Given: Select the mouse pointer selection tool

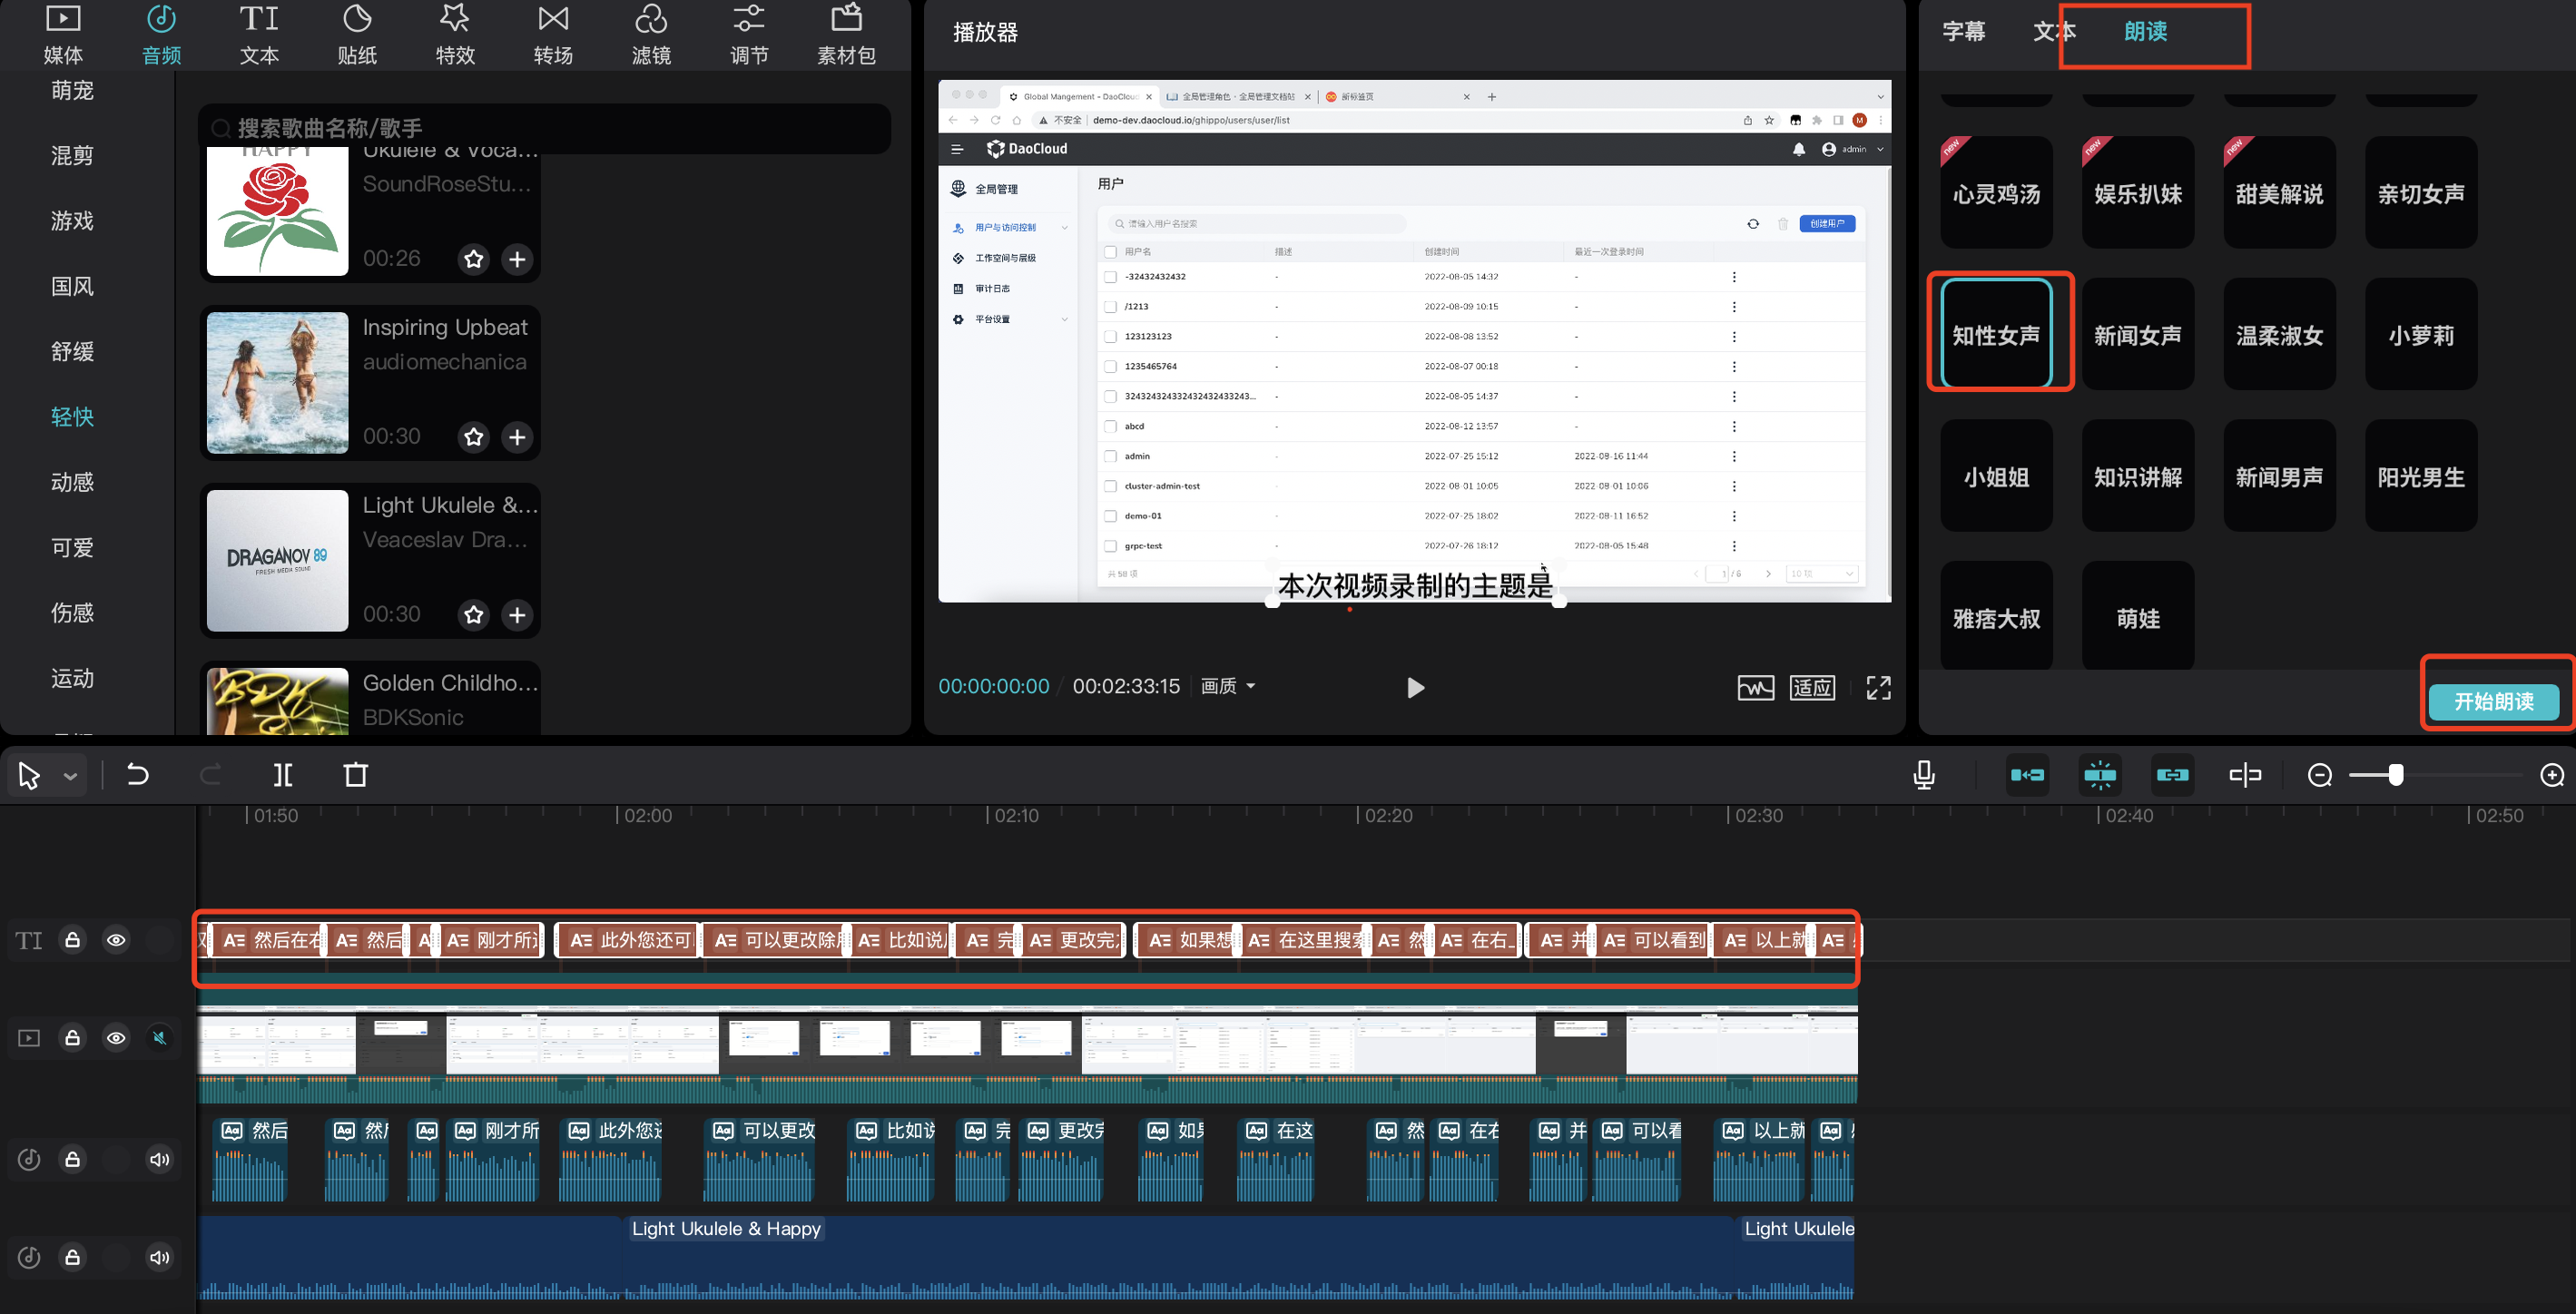Looking at the screenshot, I should 29,776.
